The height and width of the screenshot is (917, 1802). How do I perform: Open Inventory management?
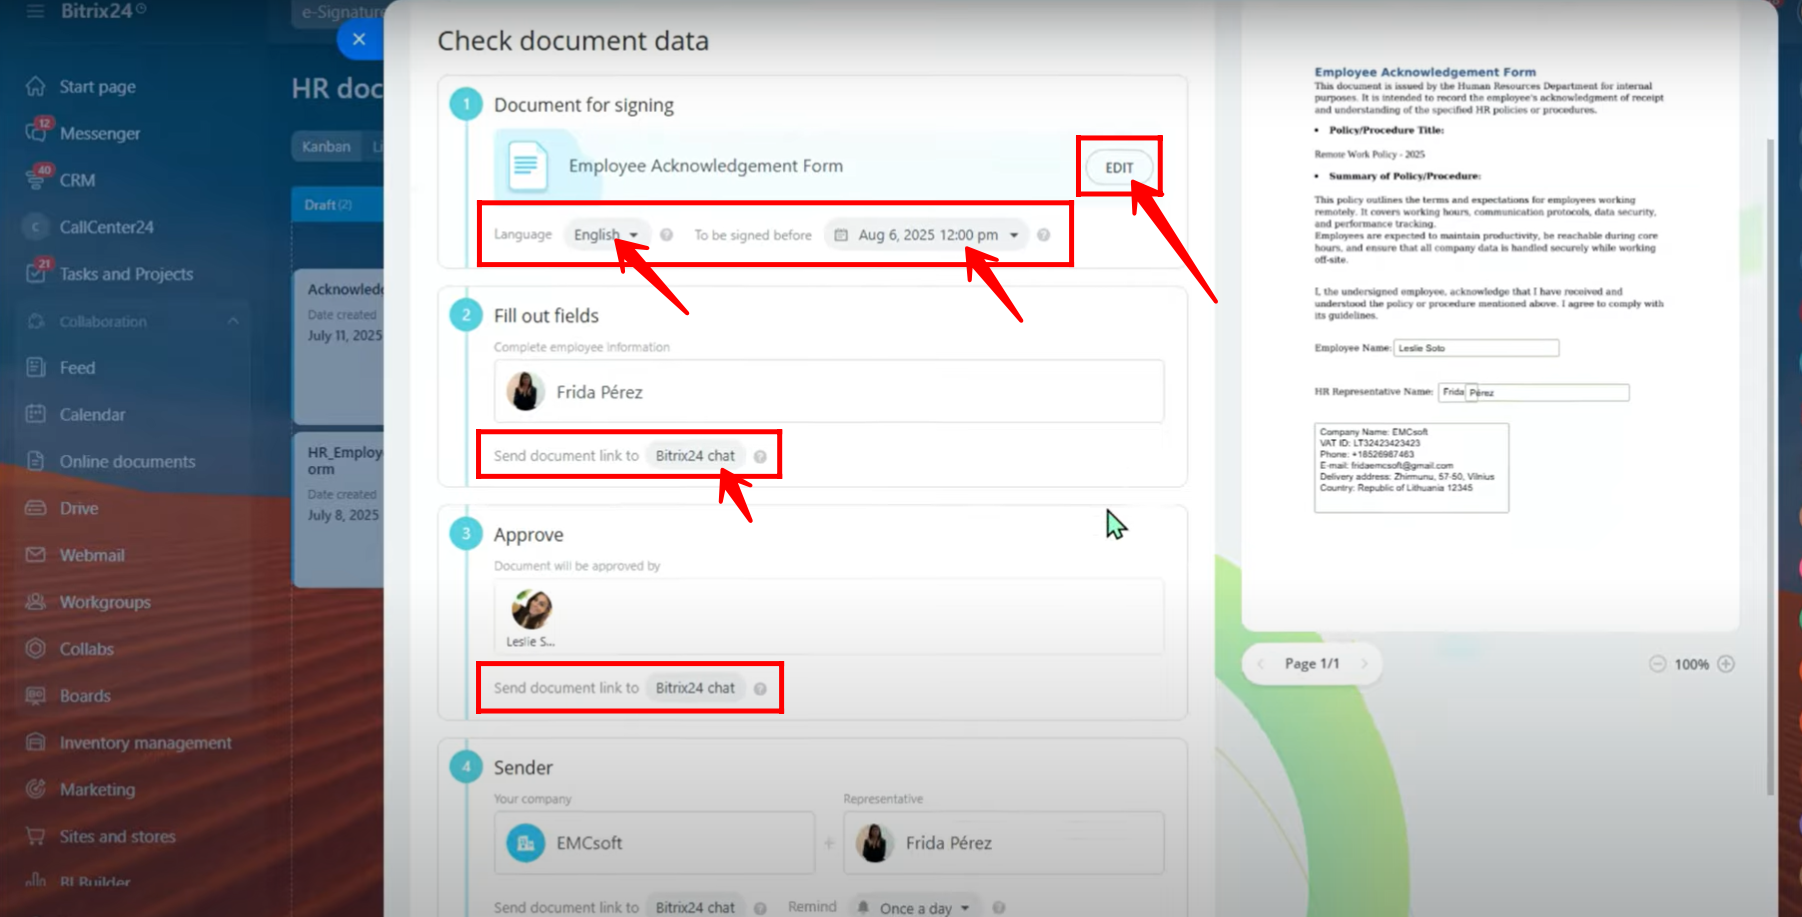click(x=145, y=743)
